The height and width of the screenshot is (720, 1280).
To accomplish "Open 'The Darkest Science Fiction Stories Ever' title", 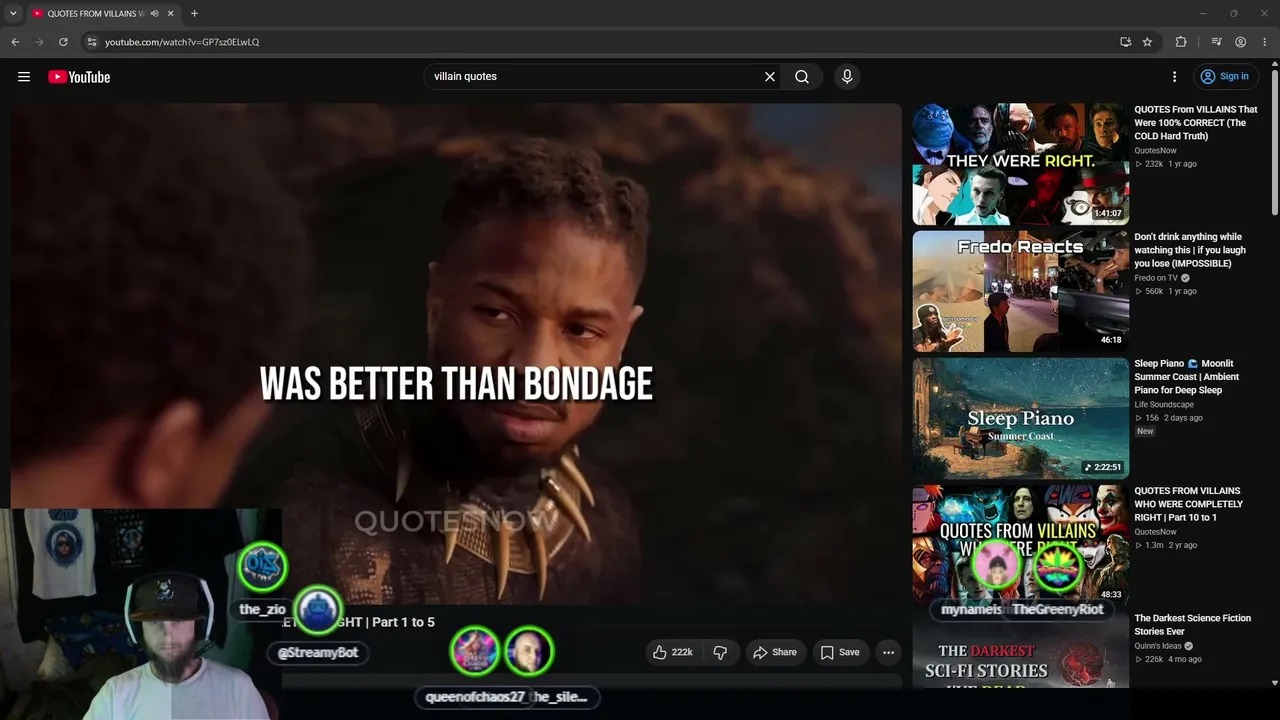I will click(1192, 625).
